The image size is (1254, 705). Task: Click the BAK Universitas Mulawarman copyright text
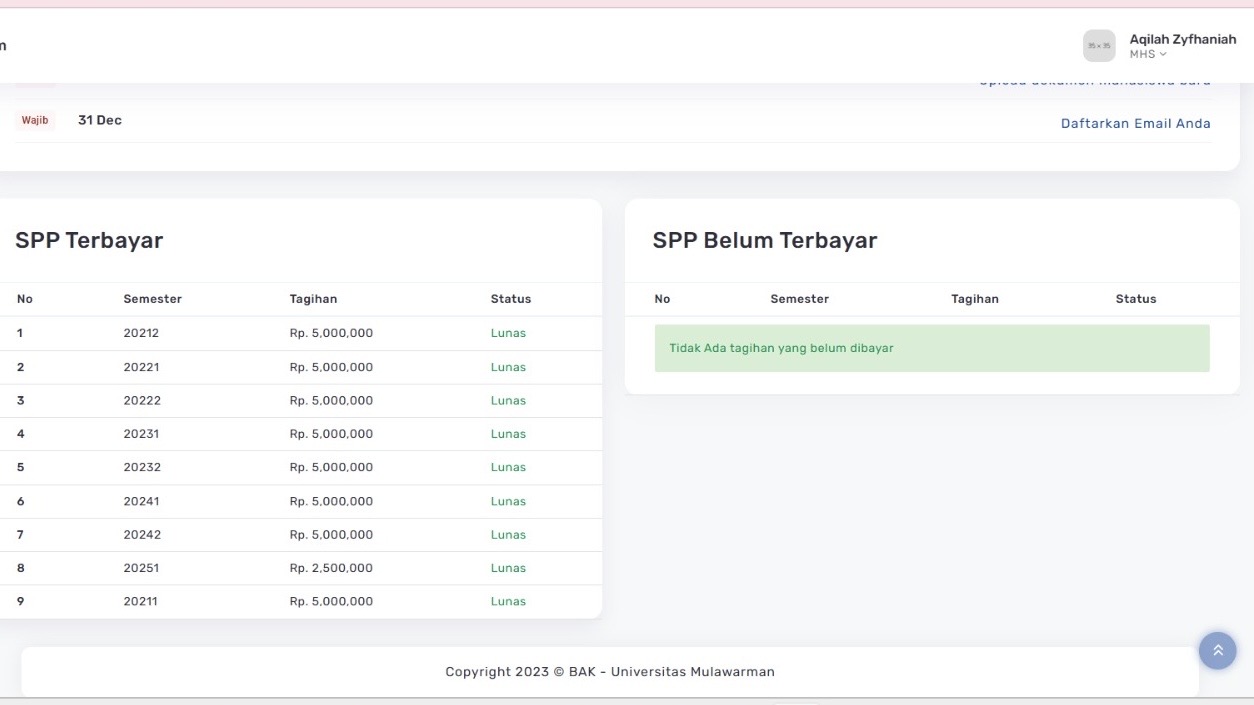point(609,672)
